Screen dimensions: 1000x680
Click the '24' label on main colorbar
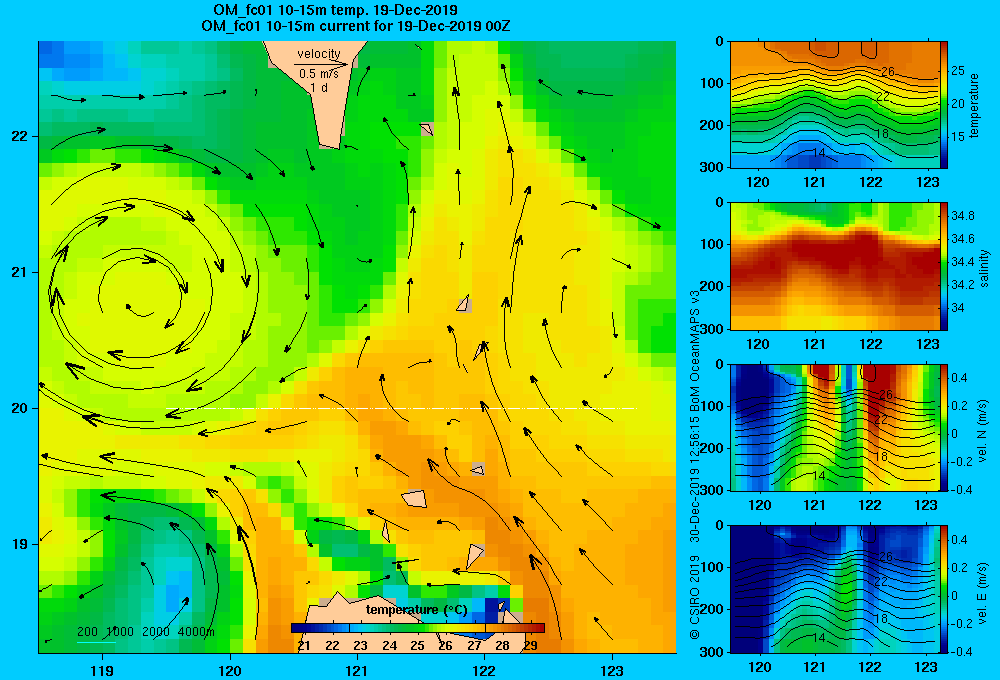pos(389,645)
